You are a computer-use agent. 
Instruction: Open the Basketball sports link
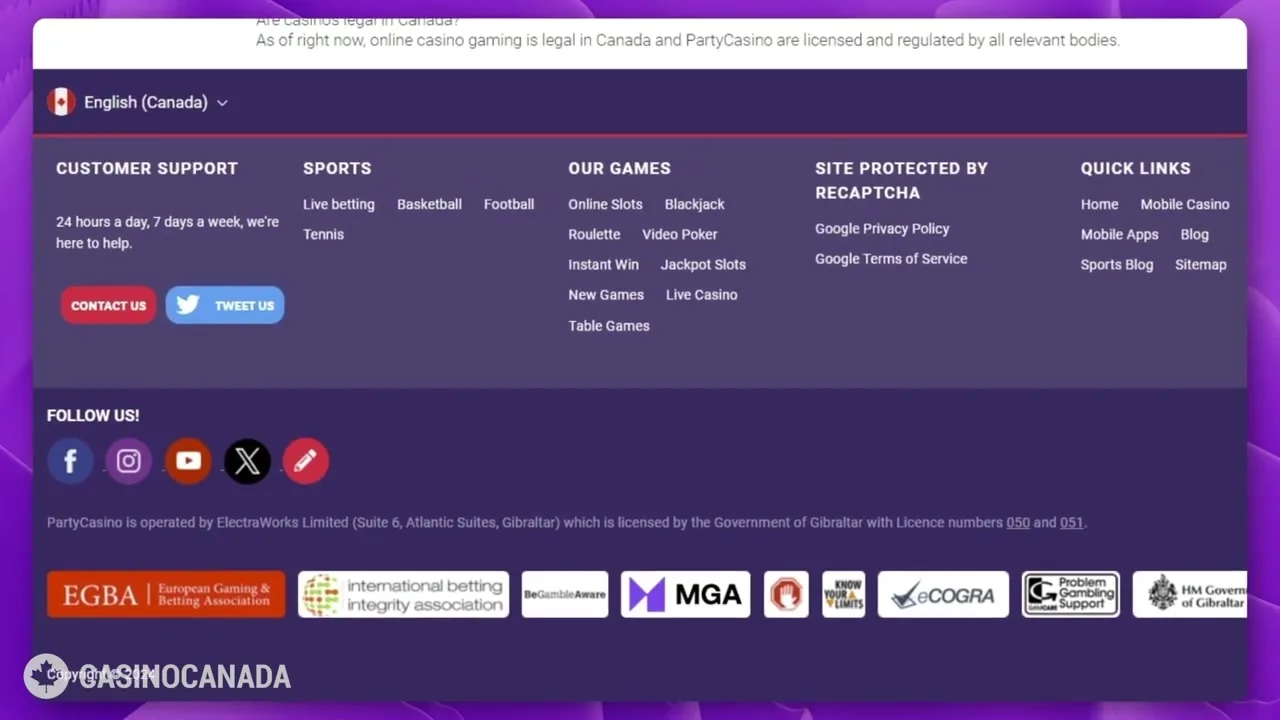(x=429, y=204)
